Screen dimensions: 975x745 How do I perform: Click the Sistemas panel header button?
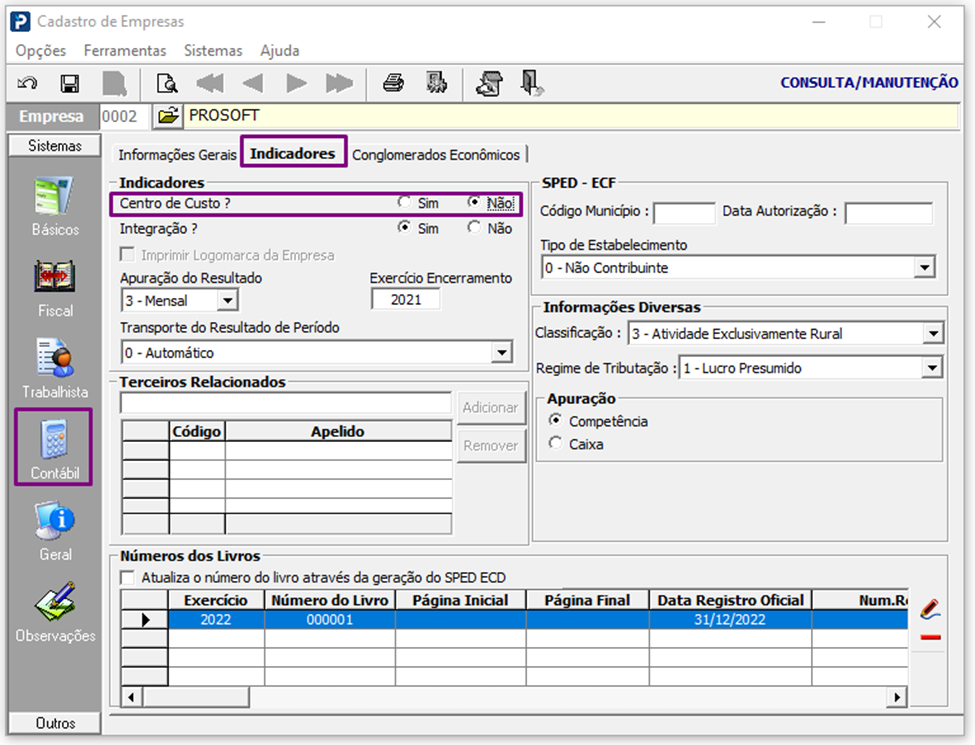coord(54,146)
